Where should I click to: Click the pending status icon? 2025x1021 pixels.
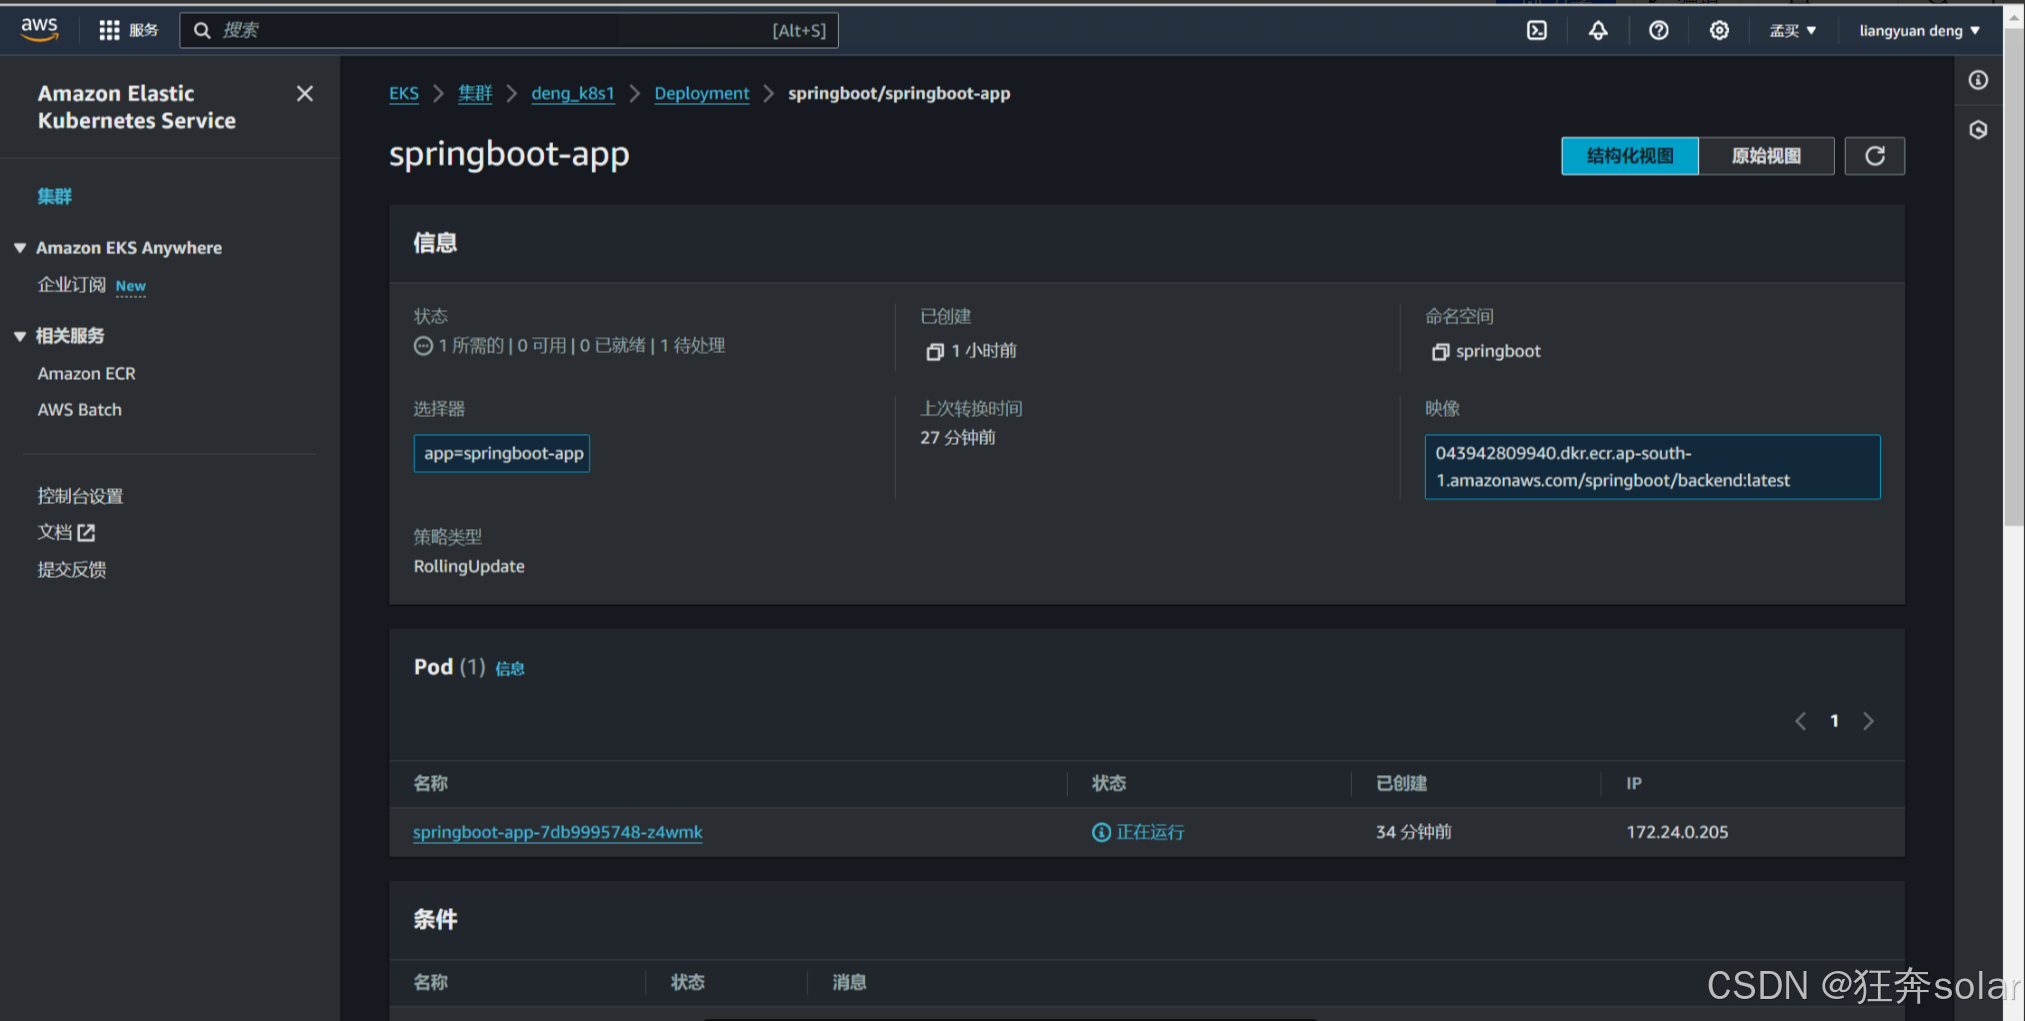423,346
